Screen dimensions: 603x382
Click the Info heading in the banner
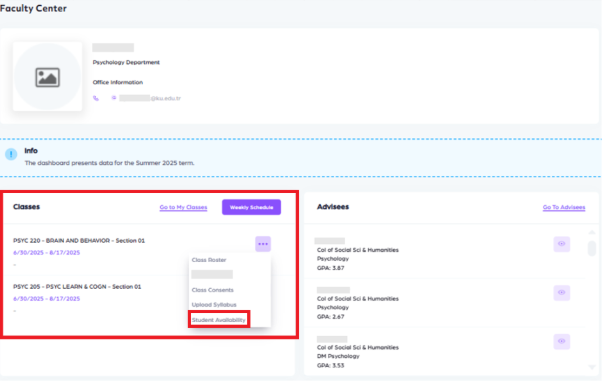click(x=31, y=151)
